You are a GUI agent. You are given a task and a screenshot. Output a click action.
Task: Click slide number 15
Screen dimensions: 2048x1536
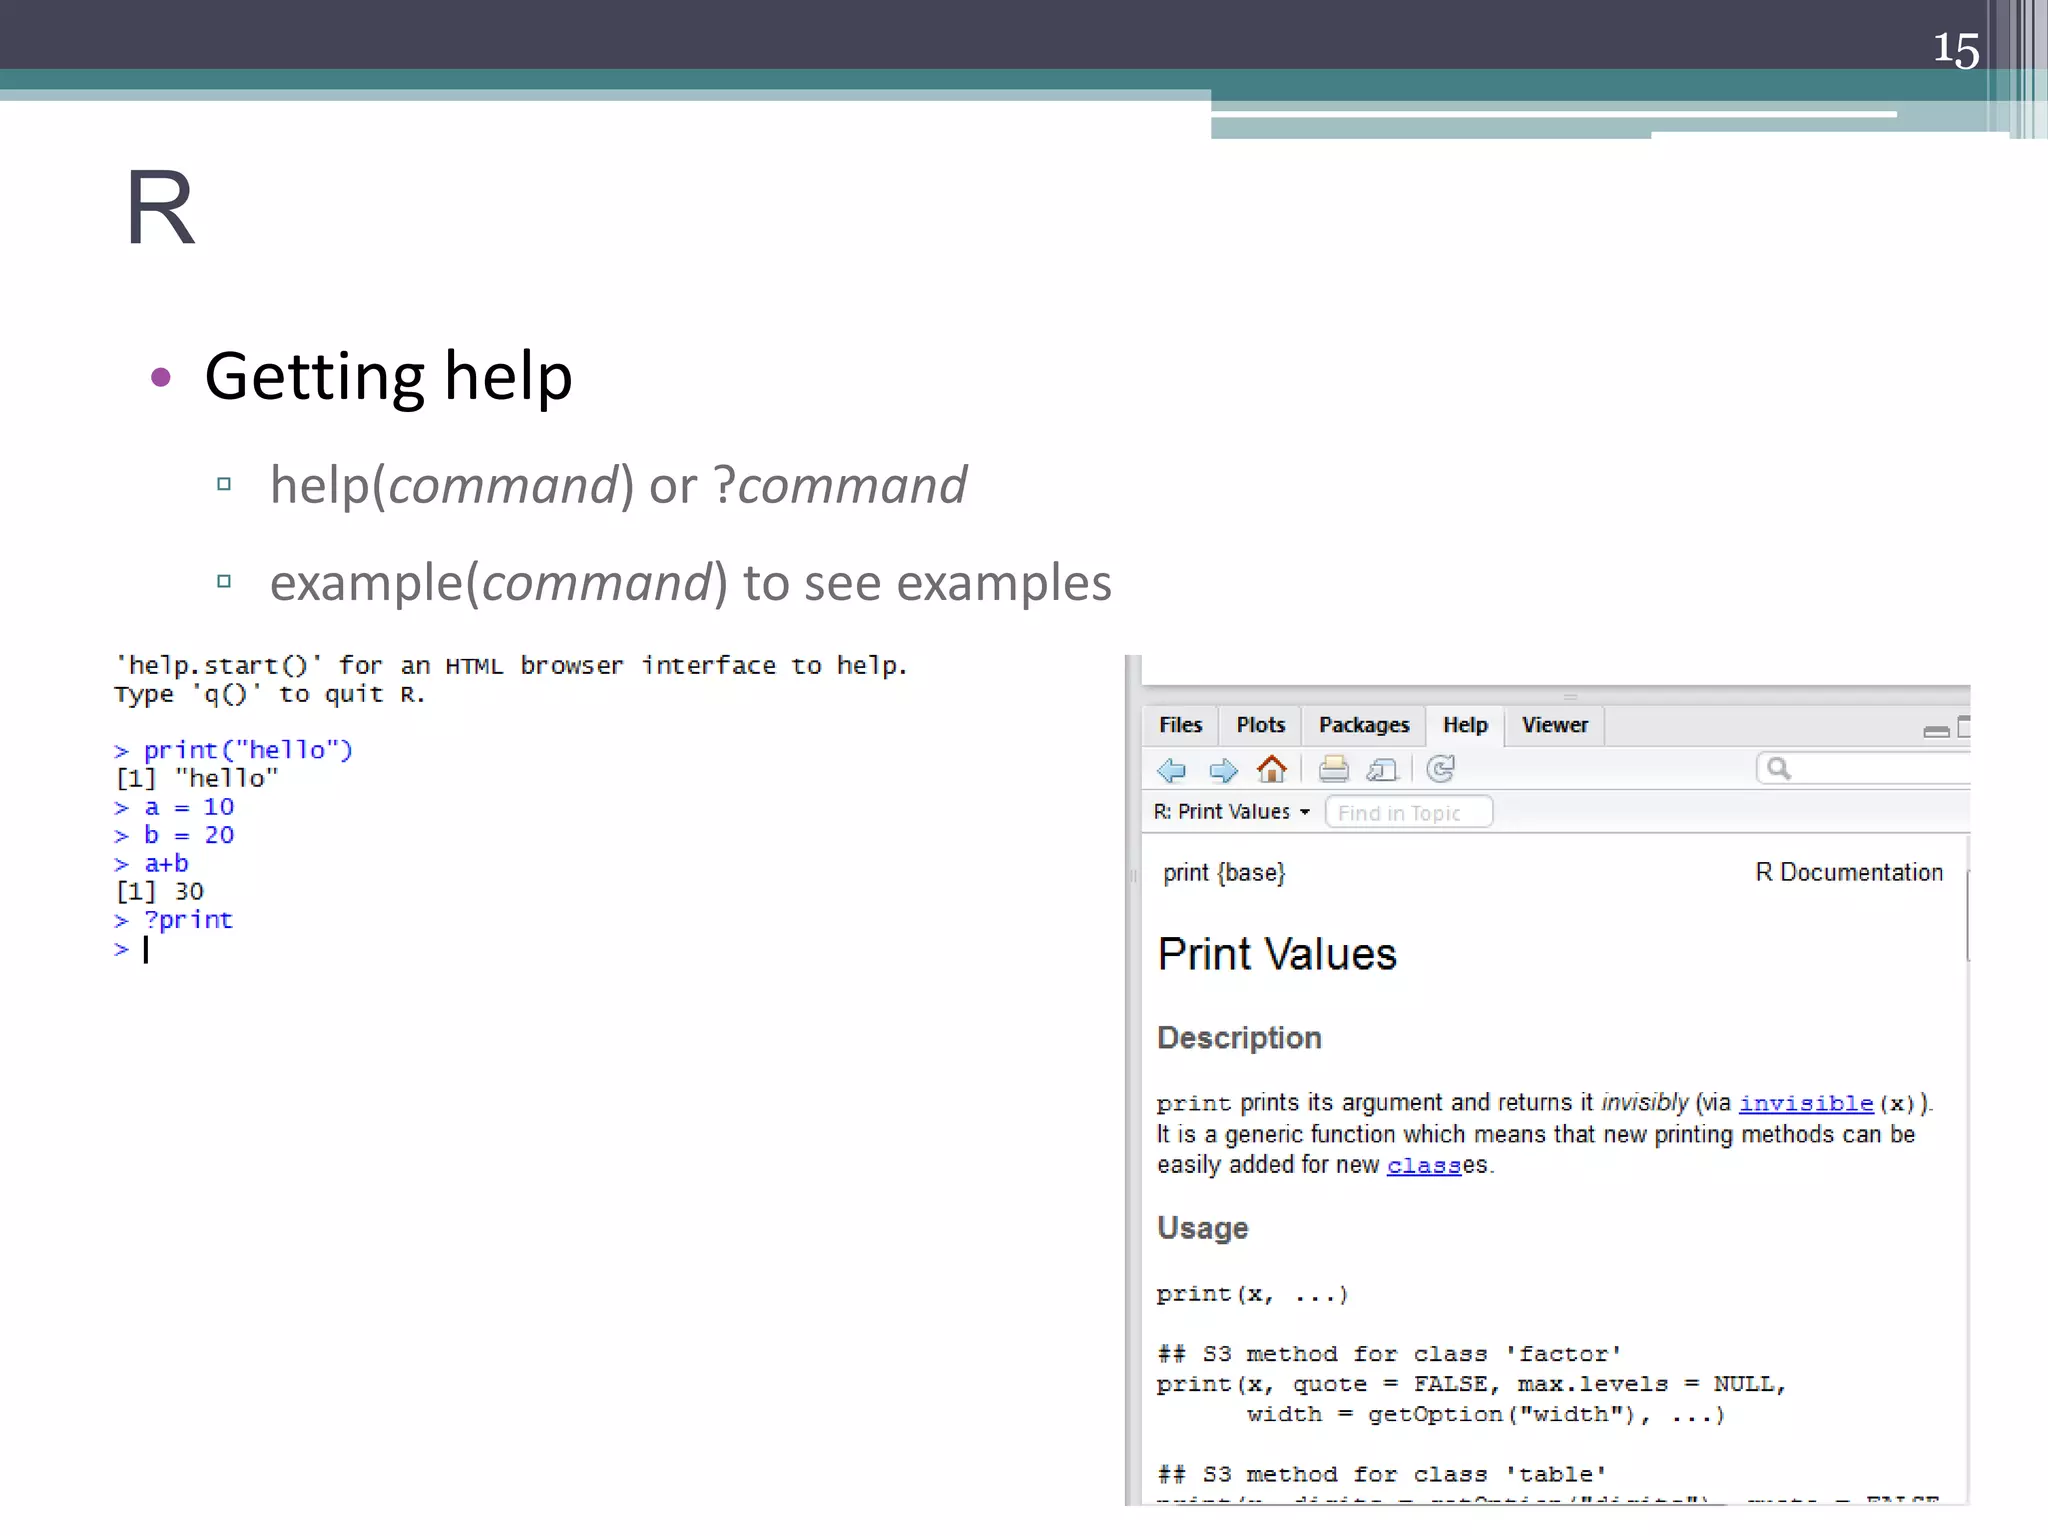point(1955,50)
